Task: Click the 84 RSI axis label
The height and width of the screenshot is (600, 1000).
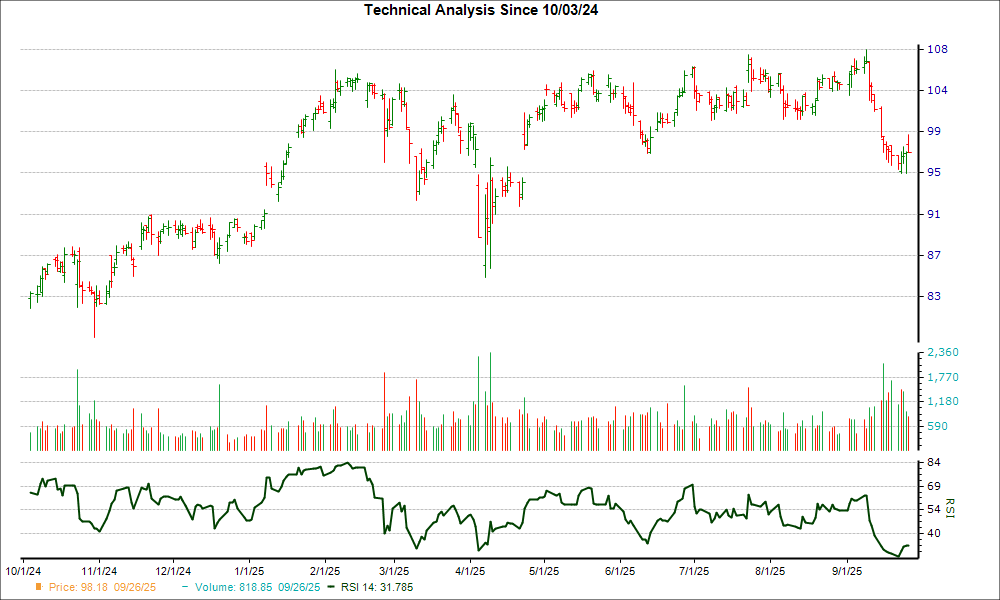Action: 937,463
